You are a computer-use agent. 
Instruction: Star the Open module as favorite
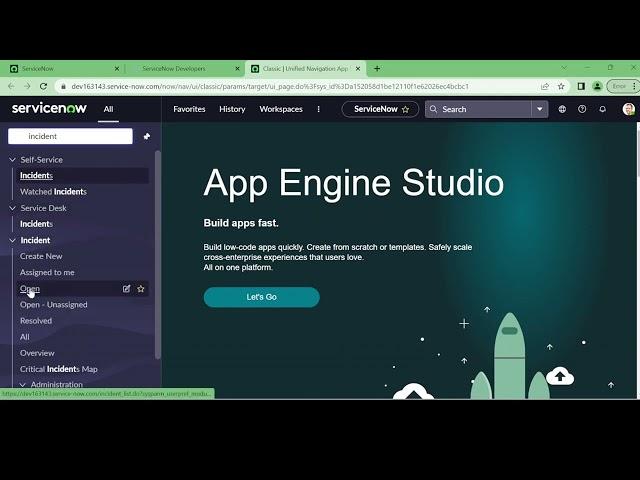coord(141,289)
